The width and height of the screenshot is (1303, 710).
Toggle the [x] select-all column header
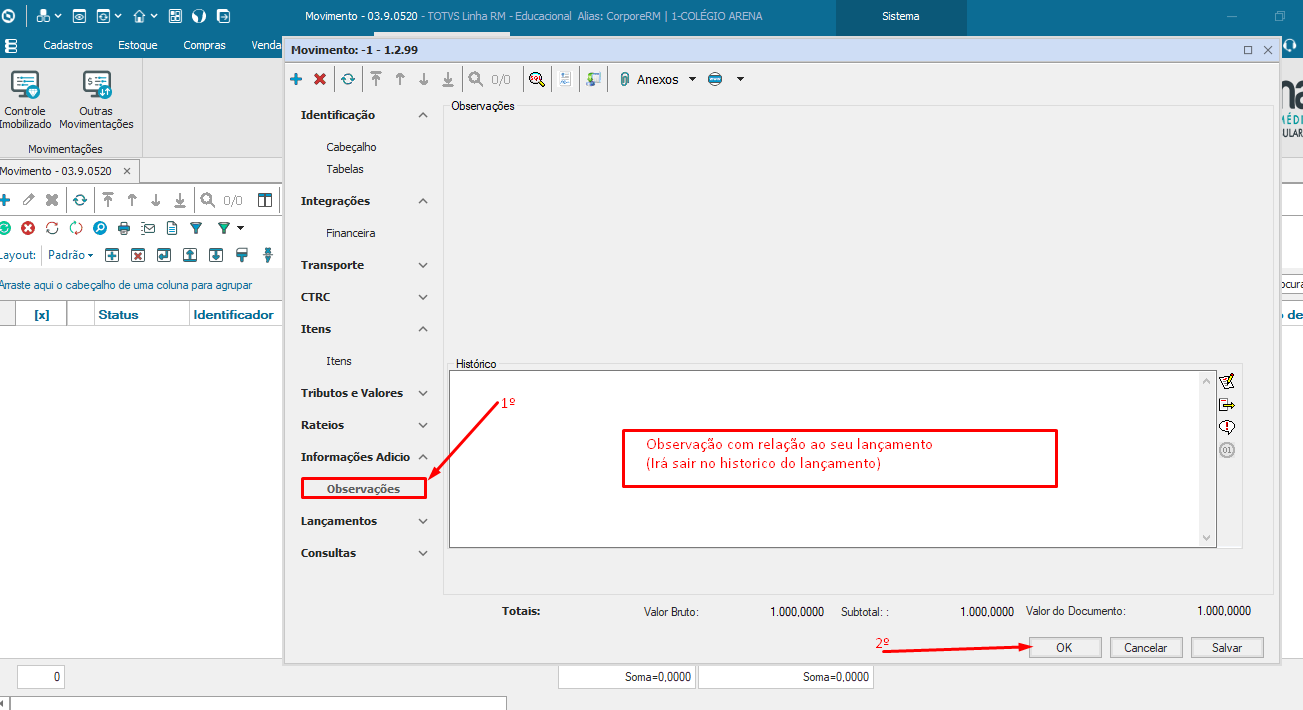(x=41, y=314)
